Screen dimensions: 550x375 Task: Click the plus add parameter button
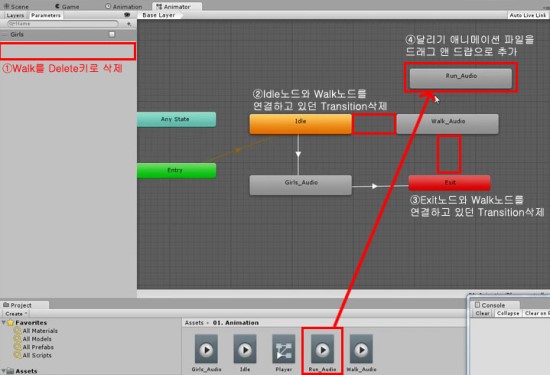[129, 24]
